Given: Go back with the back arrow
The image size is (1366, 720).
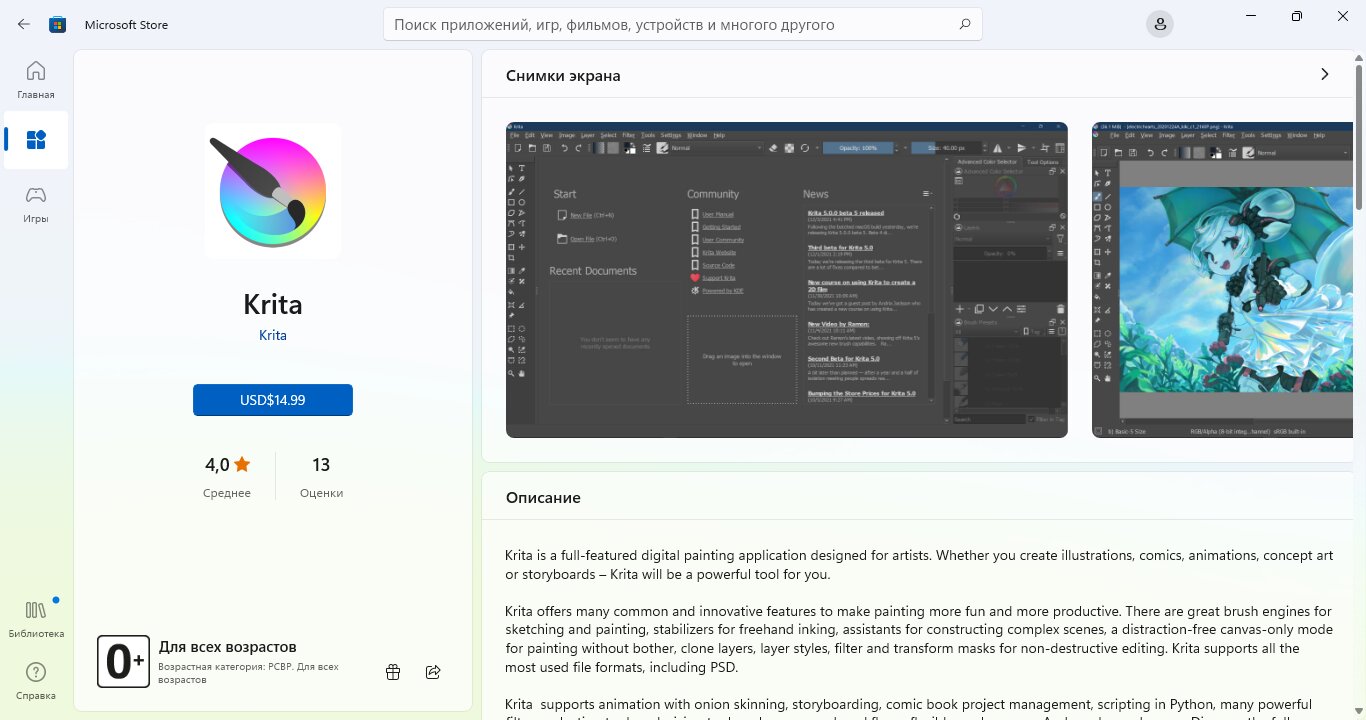Looking at the screenshot, I should (x=24, y=24).
